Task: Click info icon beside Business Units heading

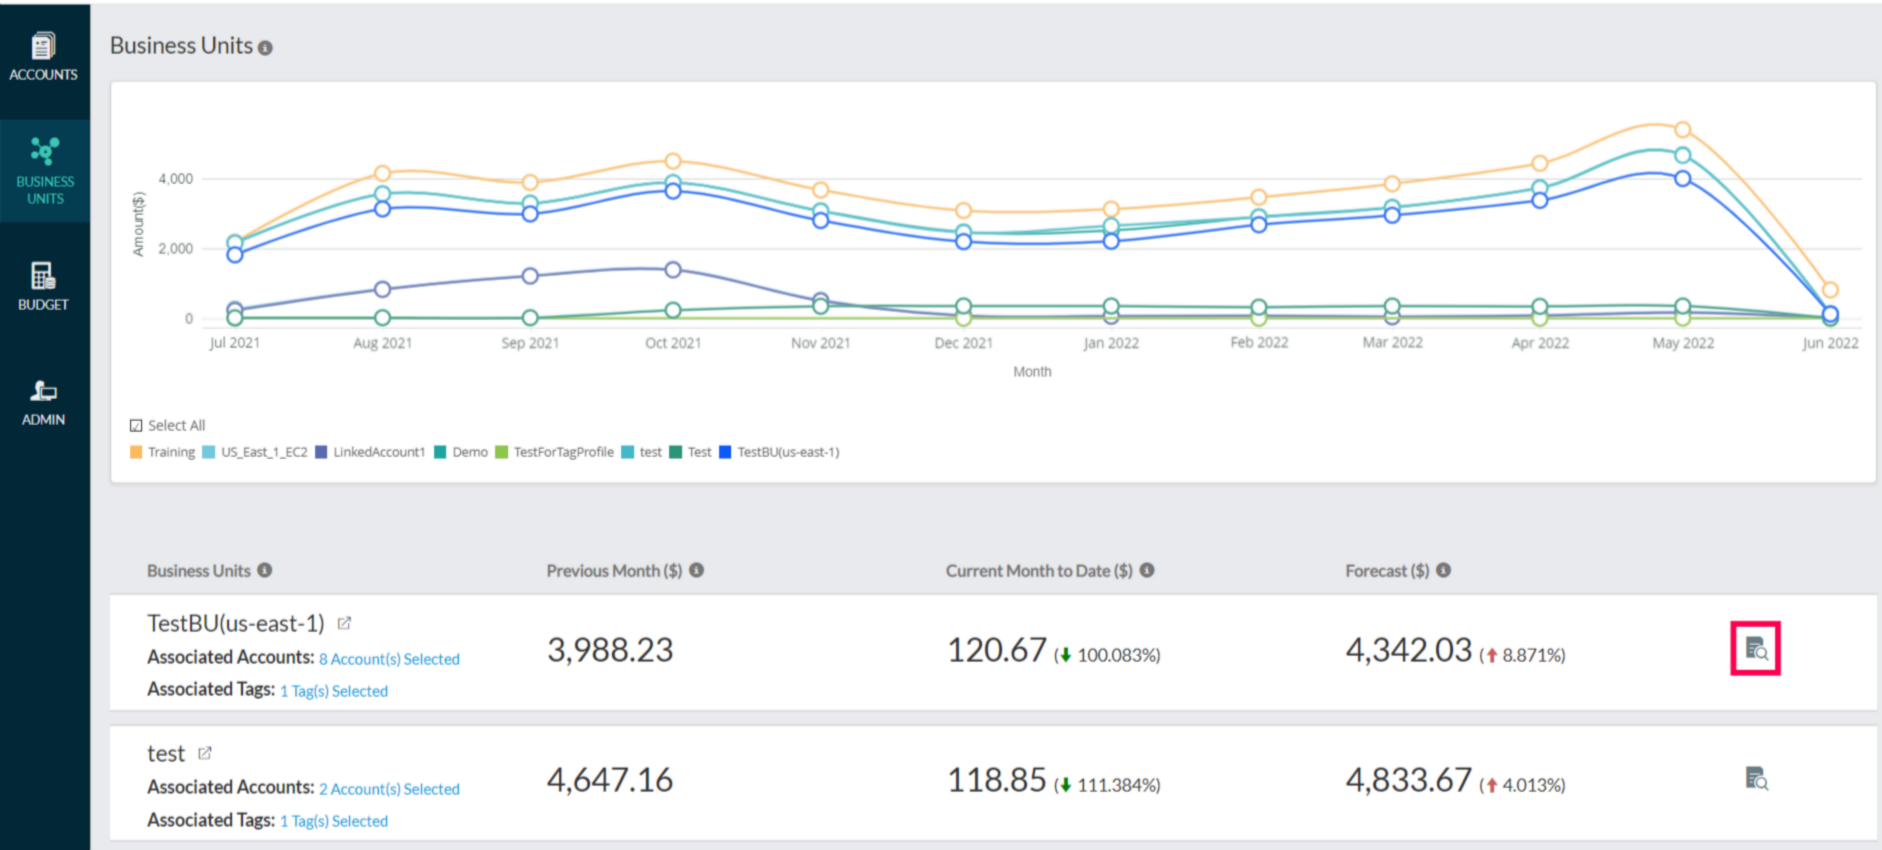Action: [265, 48]
